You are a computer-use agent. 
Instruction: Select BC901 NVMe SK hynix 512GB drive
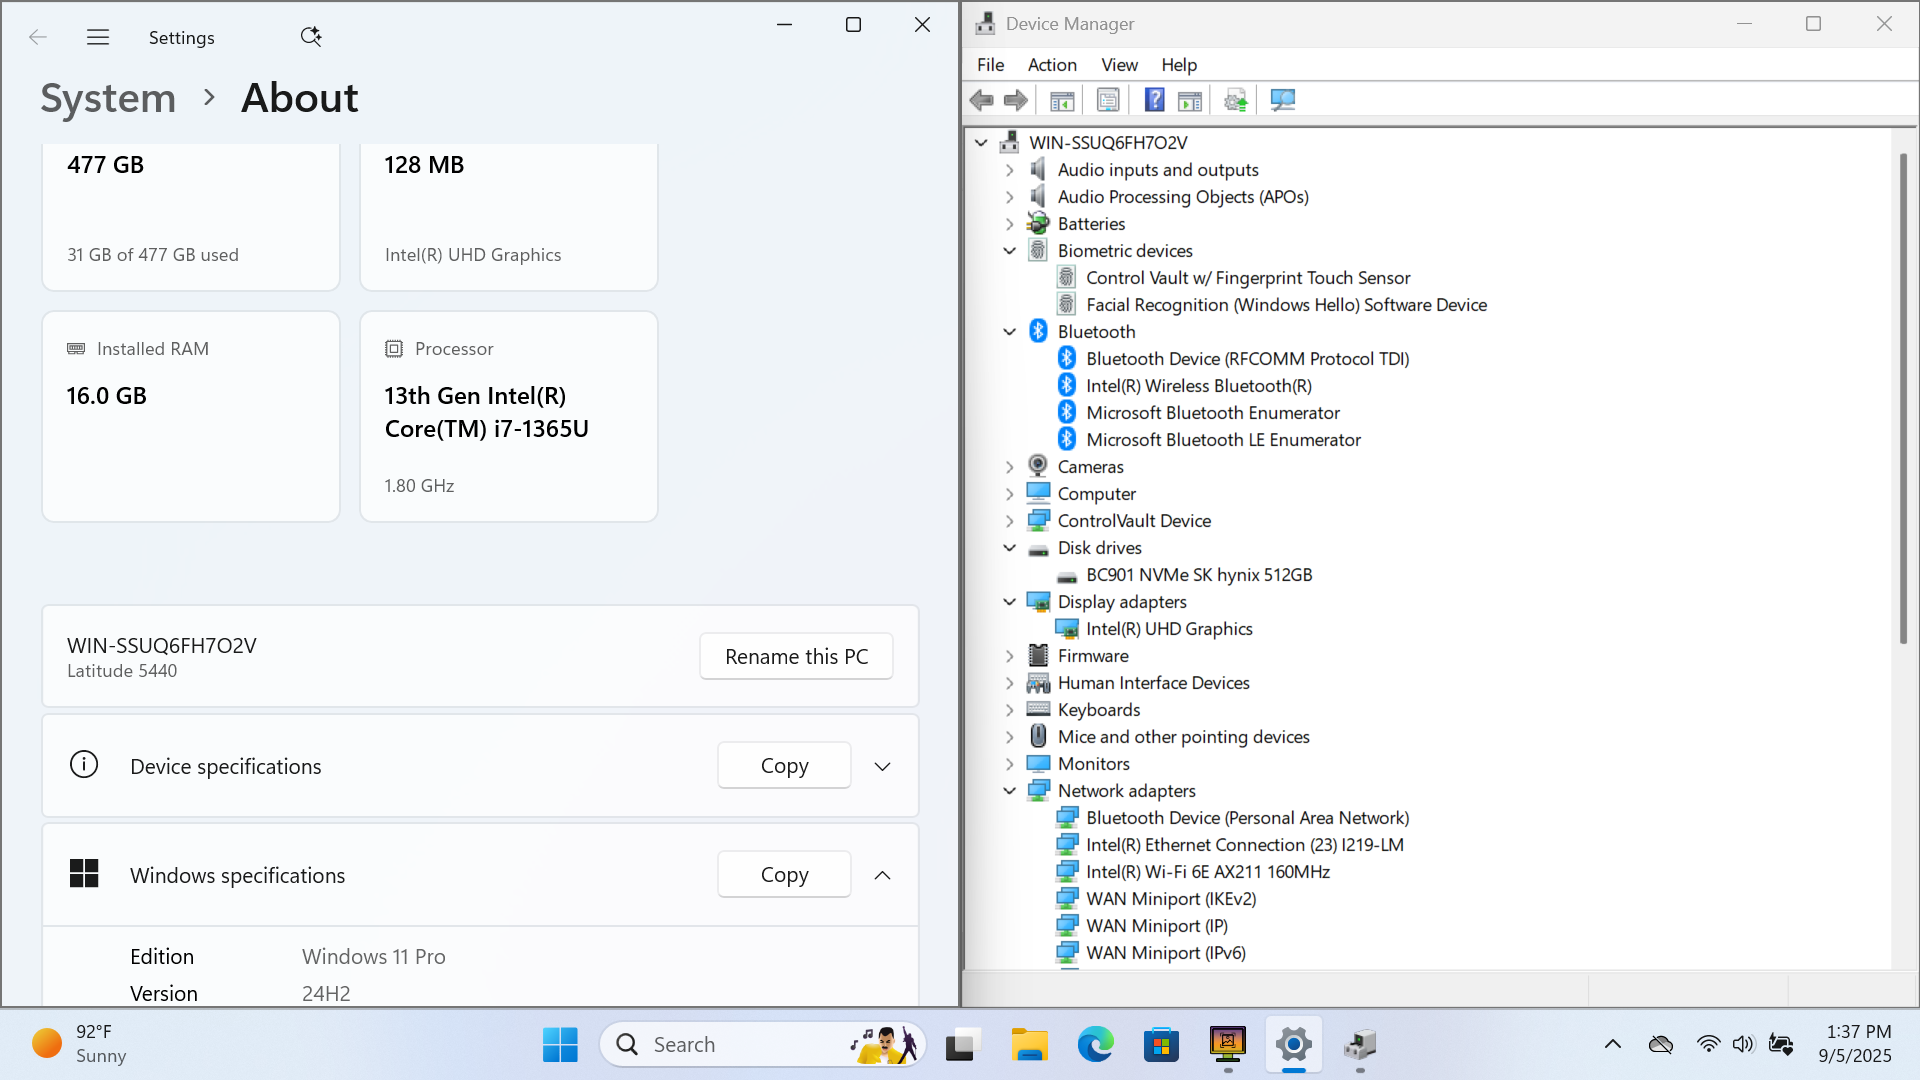coord(1199,575)
